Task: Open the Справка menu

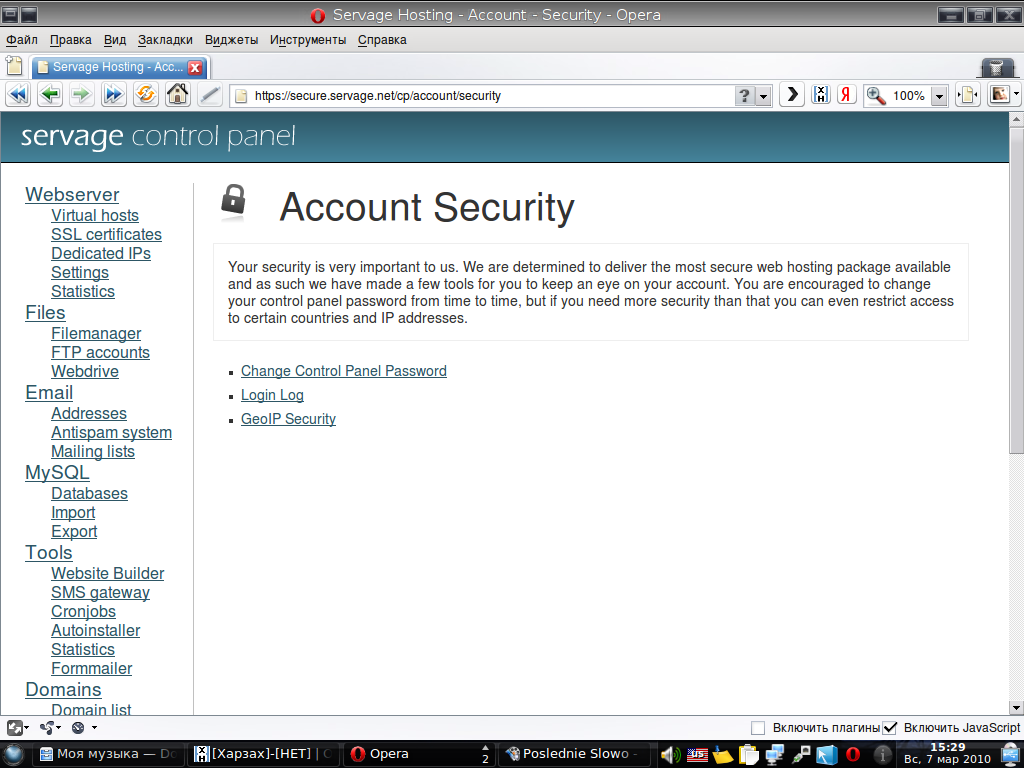Action: pyautogui.click(x=382, y=40)
